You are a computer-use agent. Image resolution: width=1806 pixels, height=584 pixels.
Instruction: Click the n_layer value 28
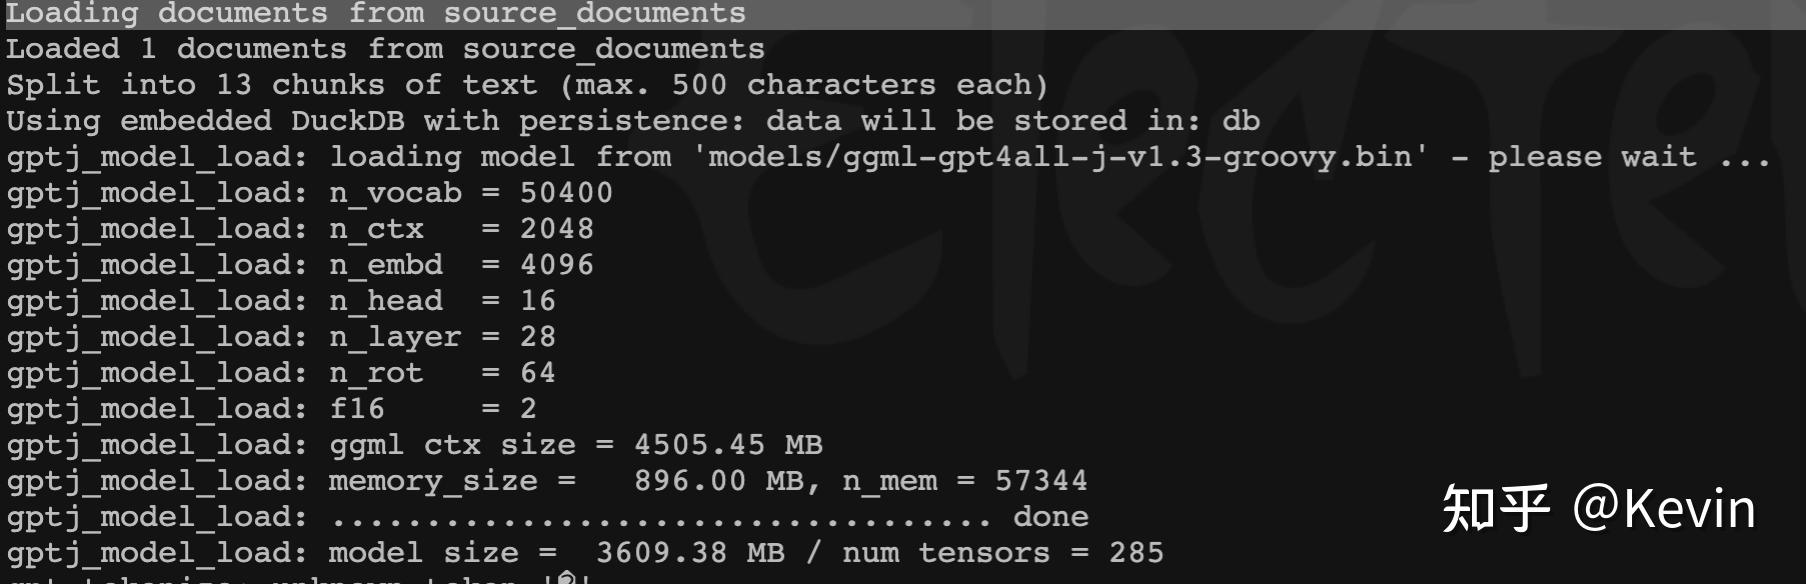tap(537, 337)
